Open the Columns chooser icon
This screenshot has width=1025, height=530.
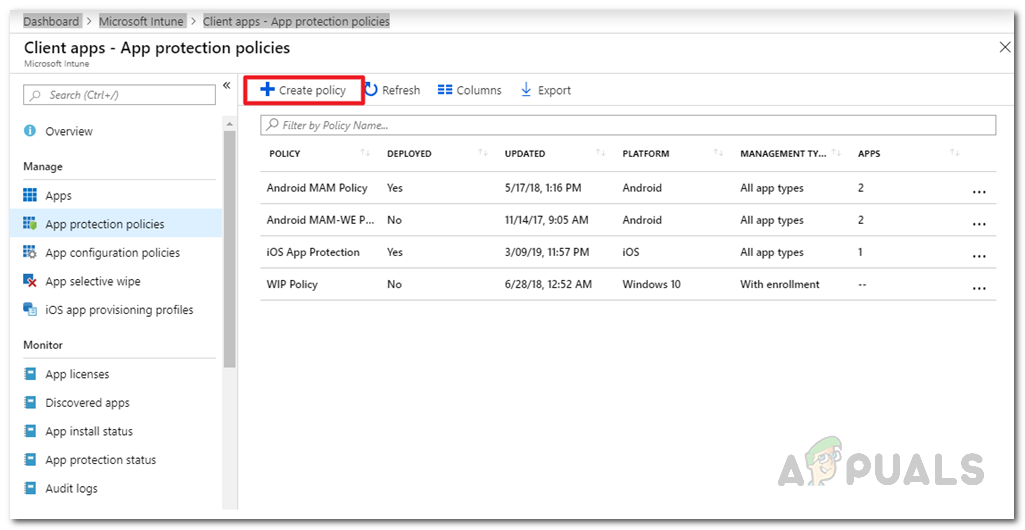[445, 90]
